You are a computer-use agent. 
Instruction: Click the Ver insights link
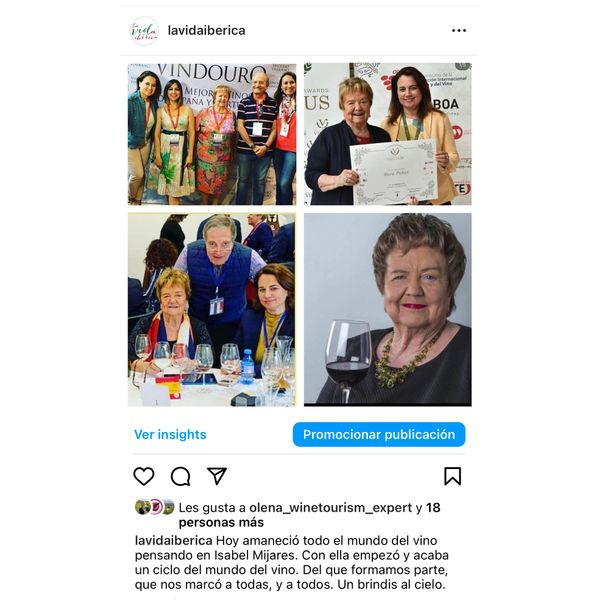tap(170, 435)
